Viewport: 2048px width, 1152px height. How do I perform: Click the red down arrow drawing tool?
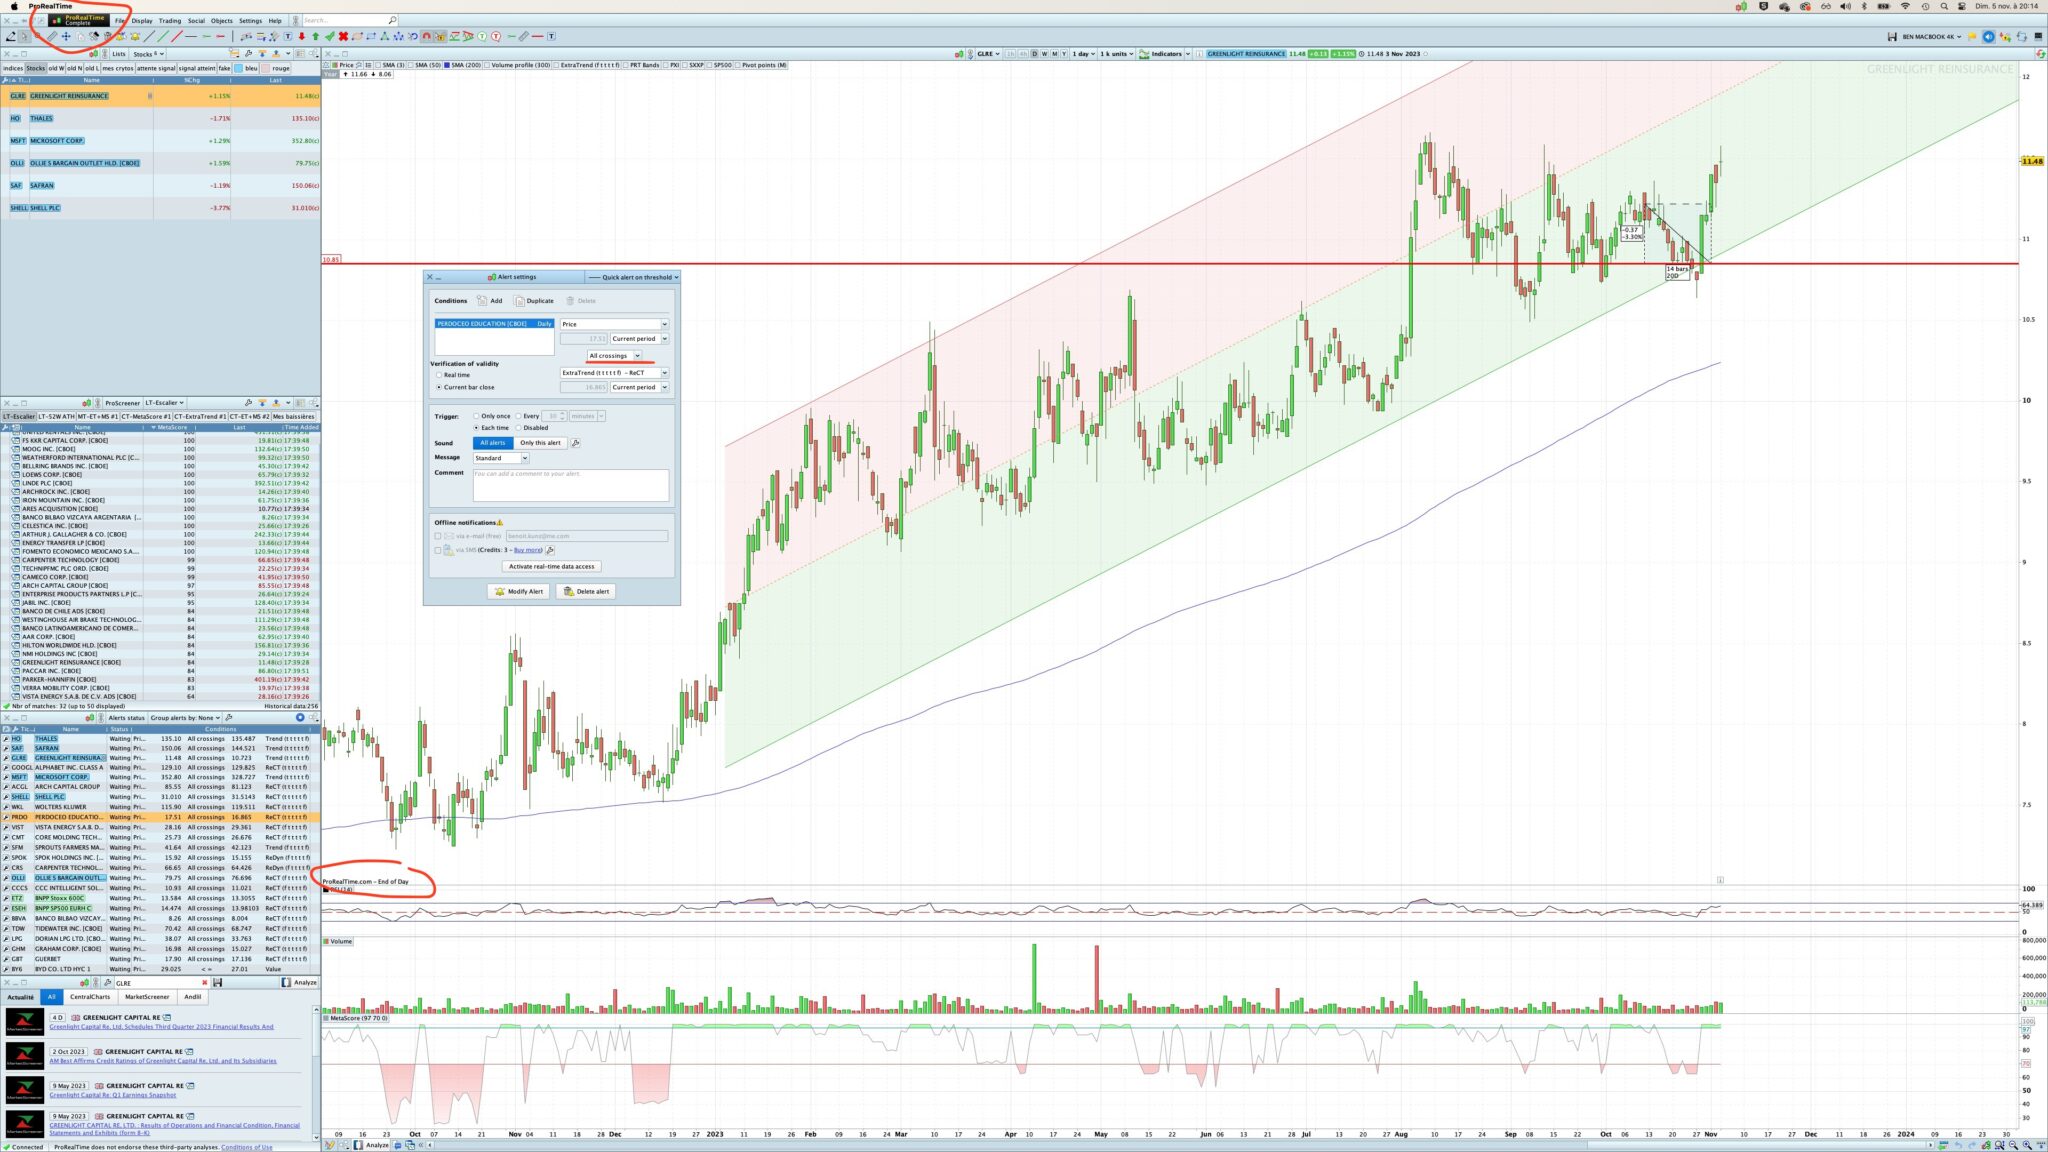[301, 36]
